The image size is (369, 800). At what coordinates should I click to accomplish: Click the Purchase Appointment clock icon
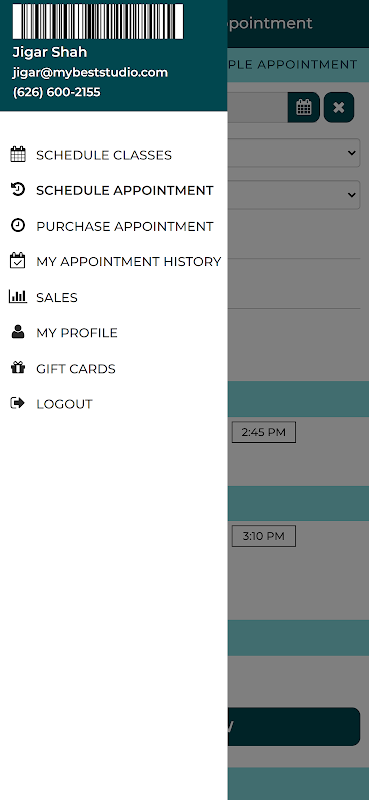point(18,226)
